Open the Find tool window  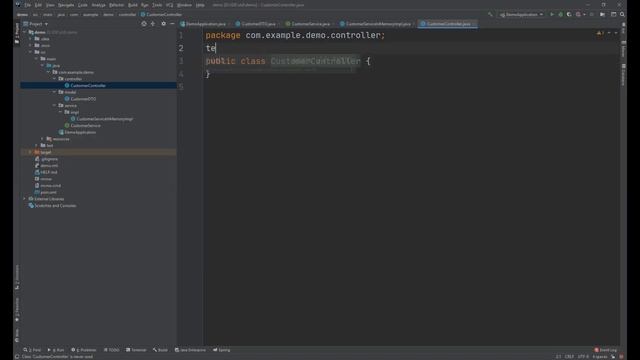tap(32, 350)
